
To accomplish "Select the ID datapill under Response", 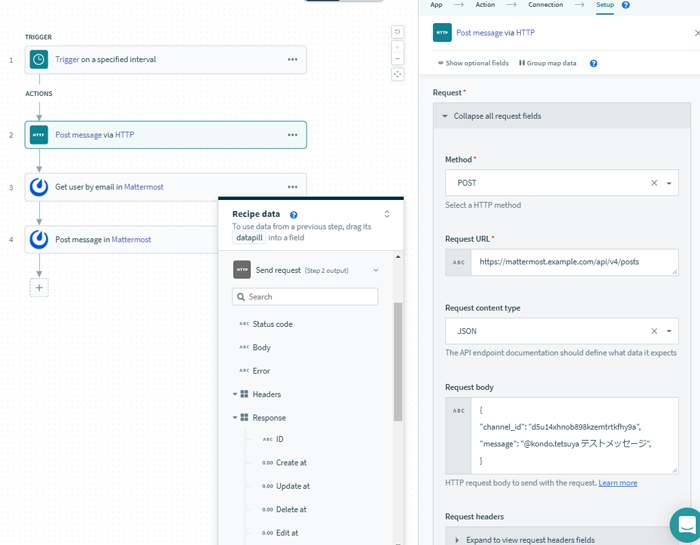I will [273, 439].
